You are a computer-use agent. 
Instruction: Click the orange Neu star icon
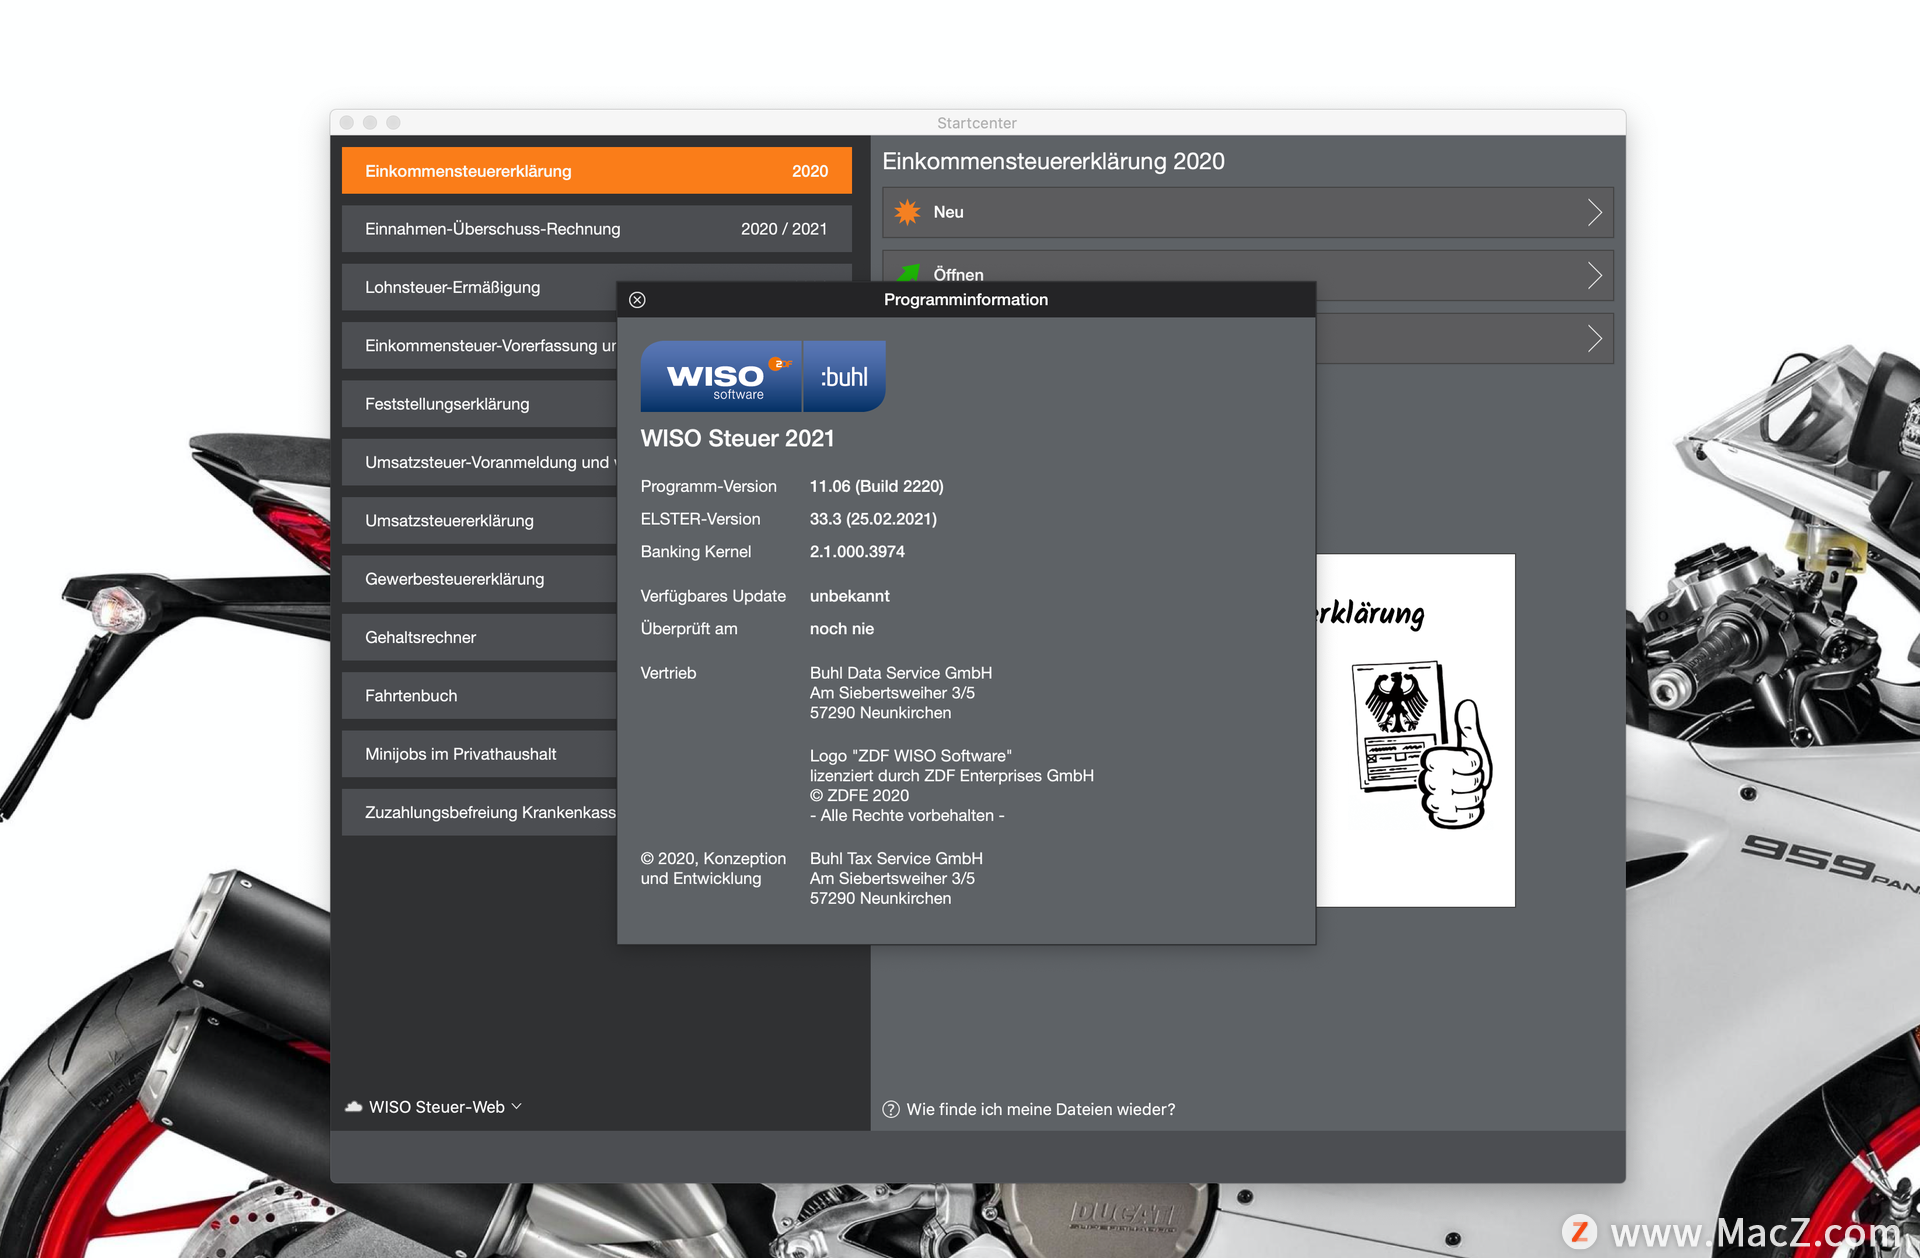[908, 212]
